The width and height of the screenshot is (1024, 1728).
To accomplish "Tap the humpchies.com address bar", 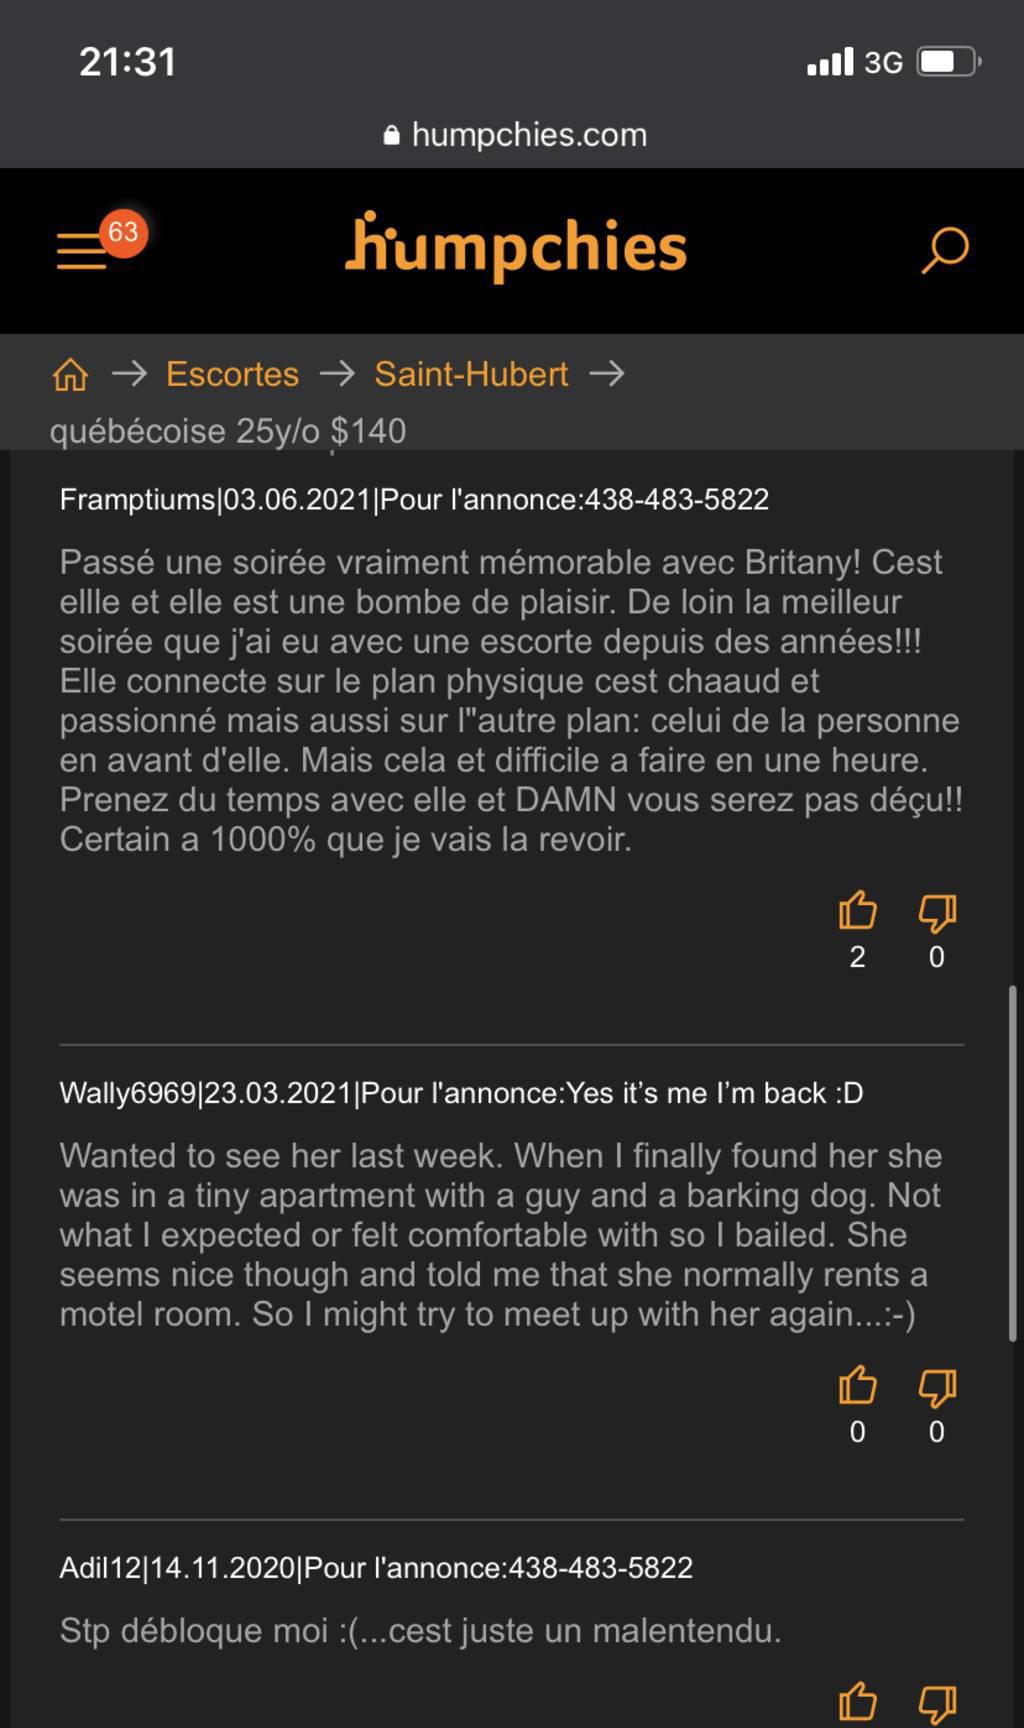I will (516, 135).
